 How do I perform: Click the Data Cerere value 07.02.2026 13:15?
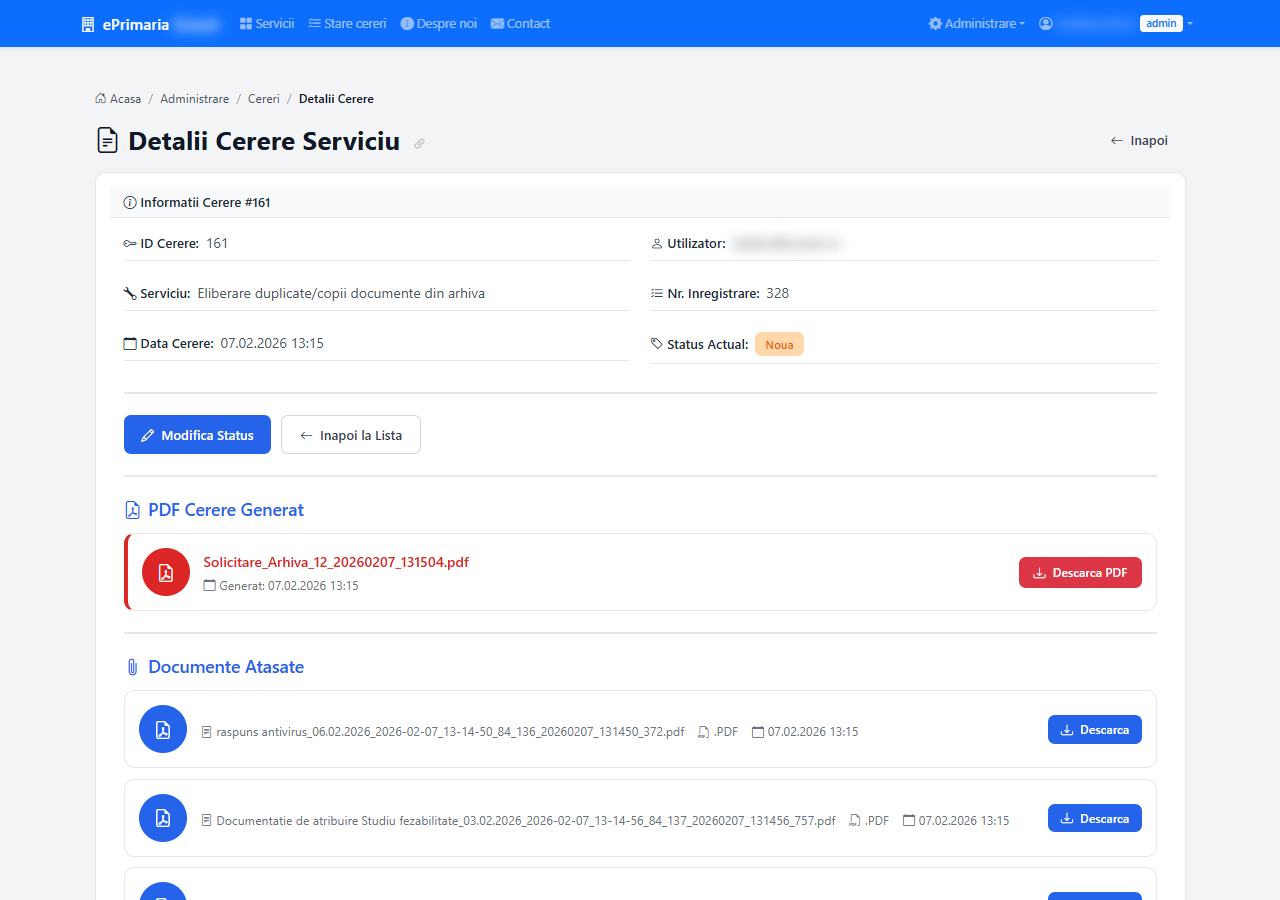pyautogui.click(x=272, y=343)
